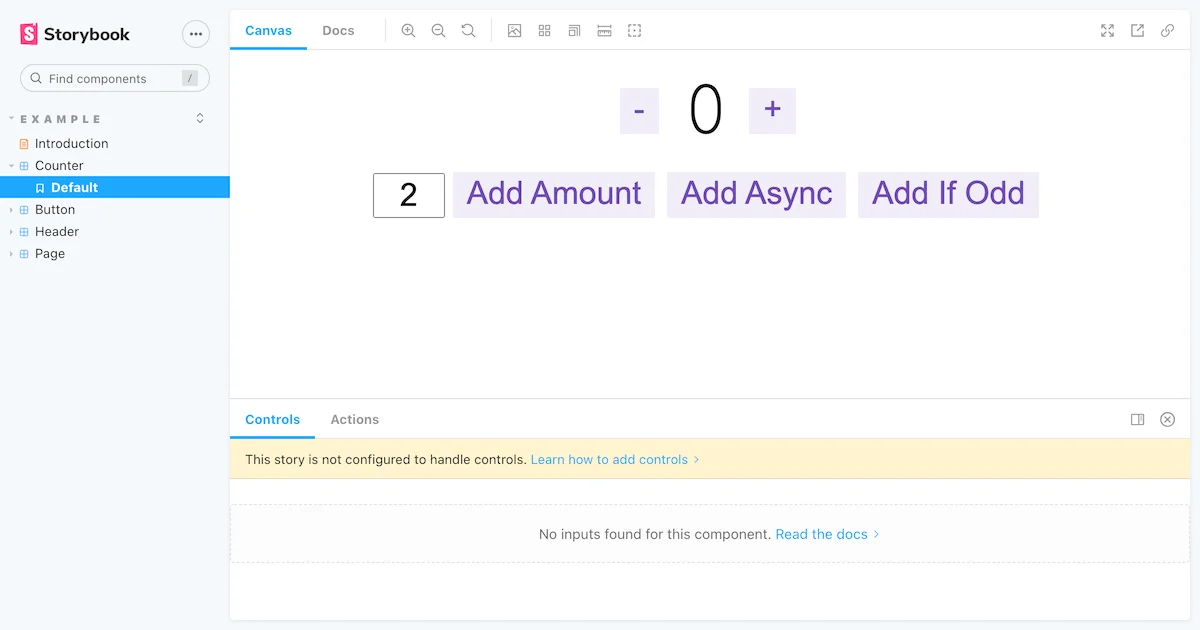Click the Add Async button
1200x630 pixels.
pyautogui.click(x=756, y=194)
